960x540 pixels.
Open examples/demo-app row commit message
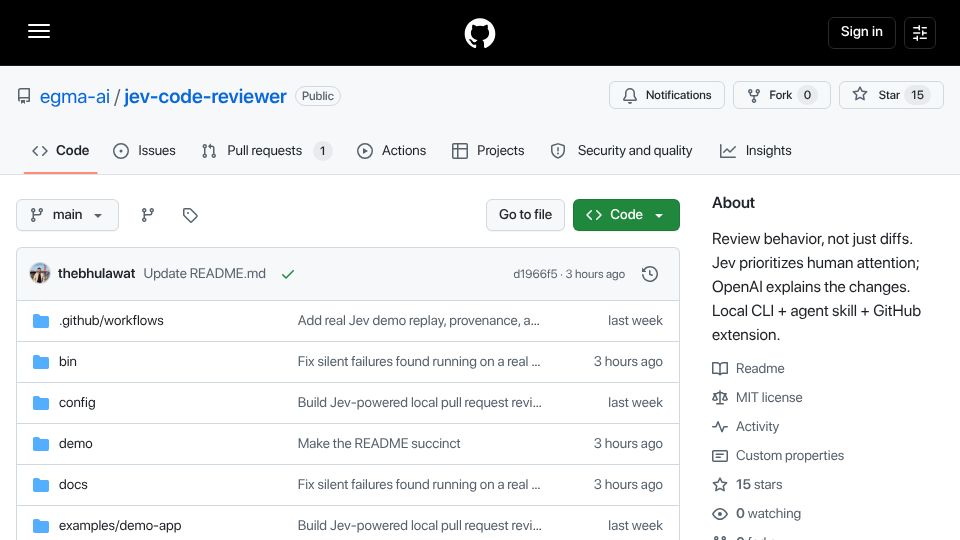[x=419, y=526]
